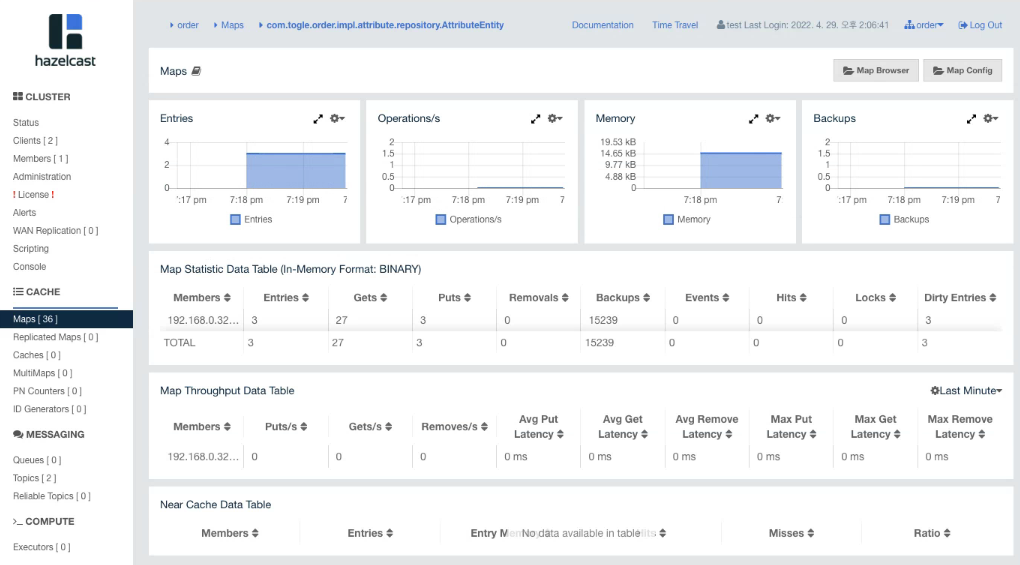
Task: Toggle the Memory legend swatch
Action: click(668, 220)
